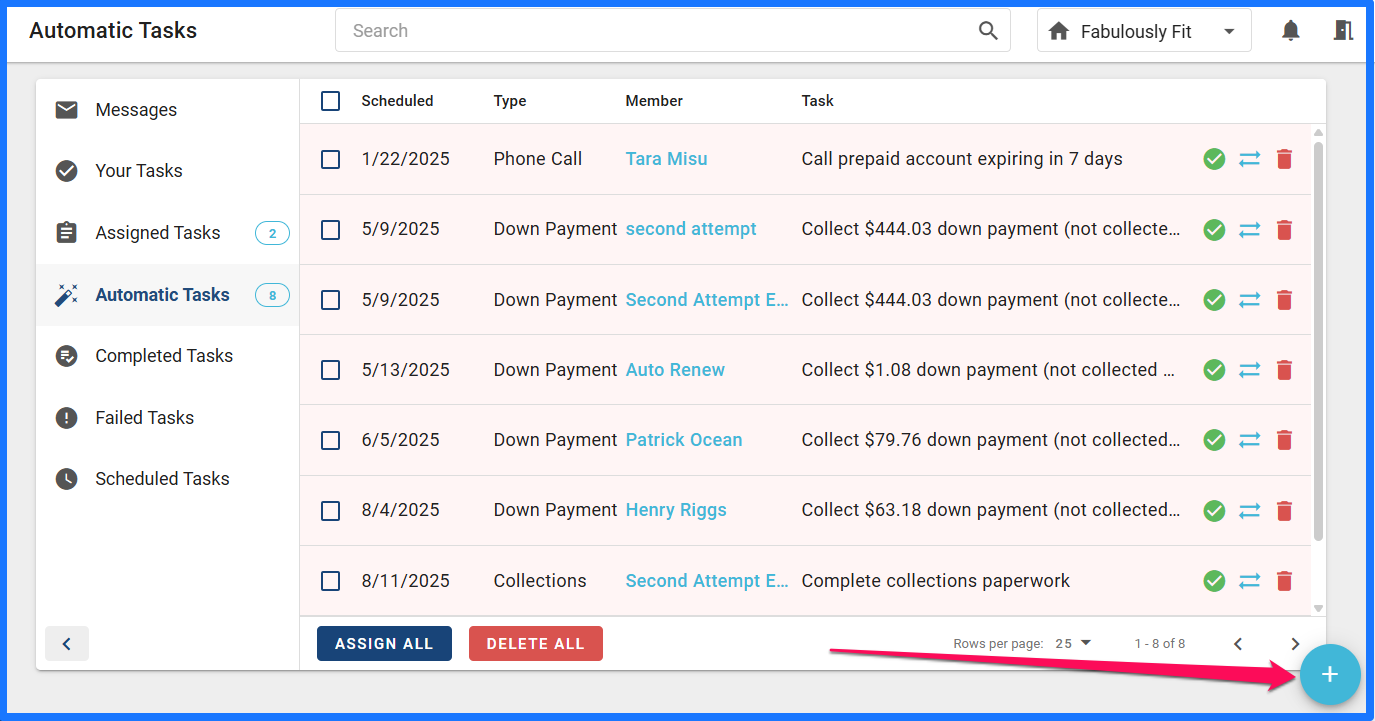
Task: Click the search magnifier icon
Action: (x=988, y=31)
